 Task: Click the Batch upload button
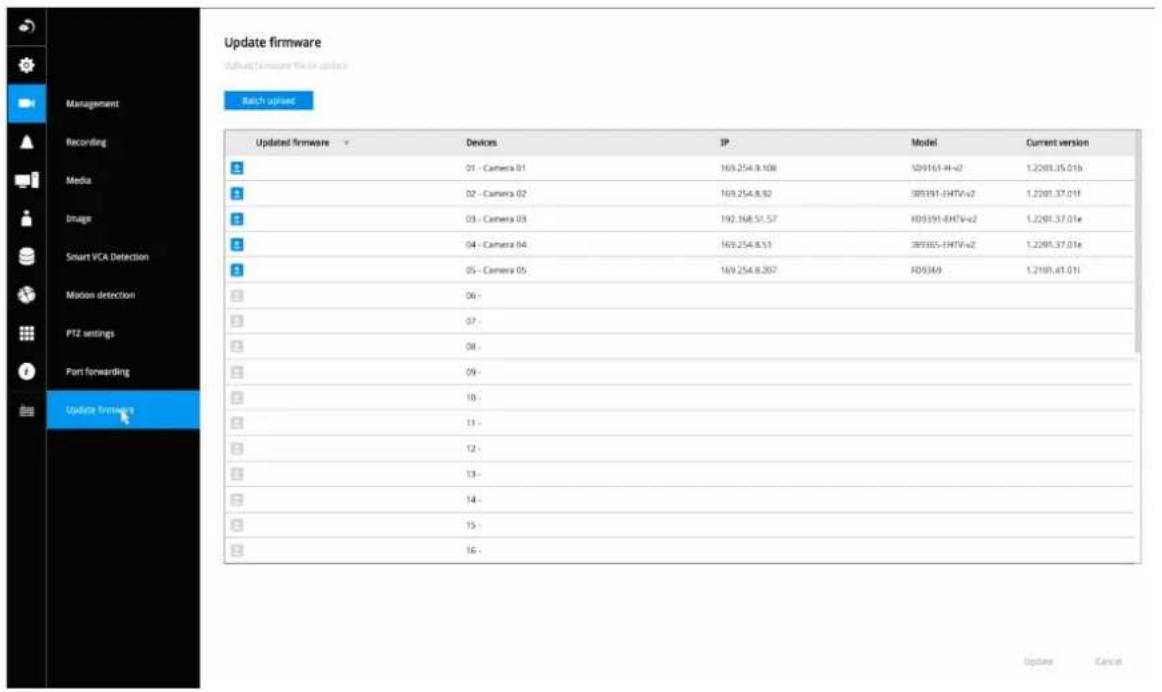click(x=269, y=101)
